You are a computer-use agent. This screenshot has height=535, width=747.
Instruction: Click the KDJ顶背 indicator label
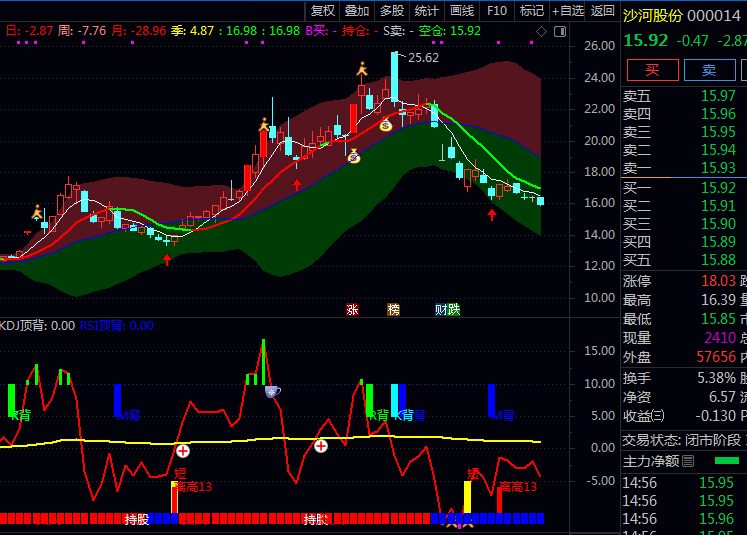(x=37, y=326)
